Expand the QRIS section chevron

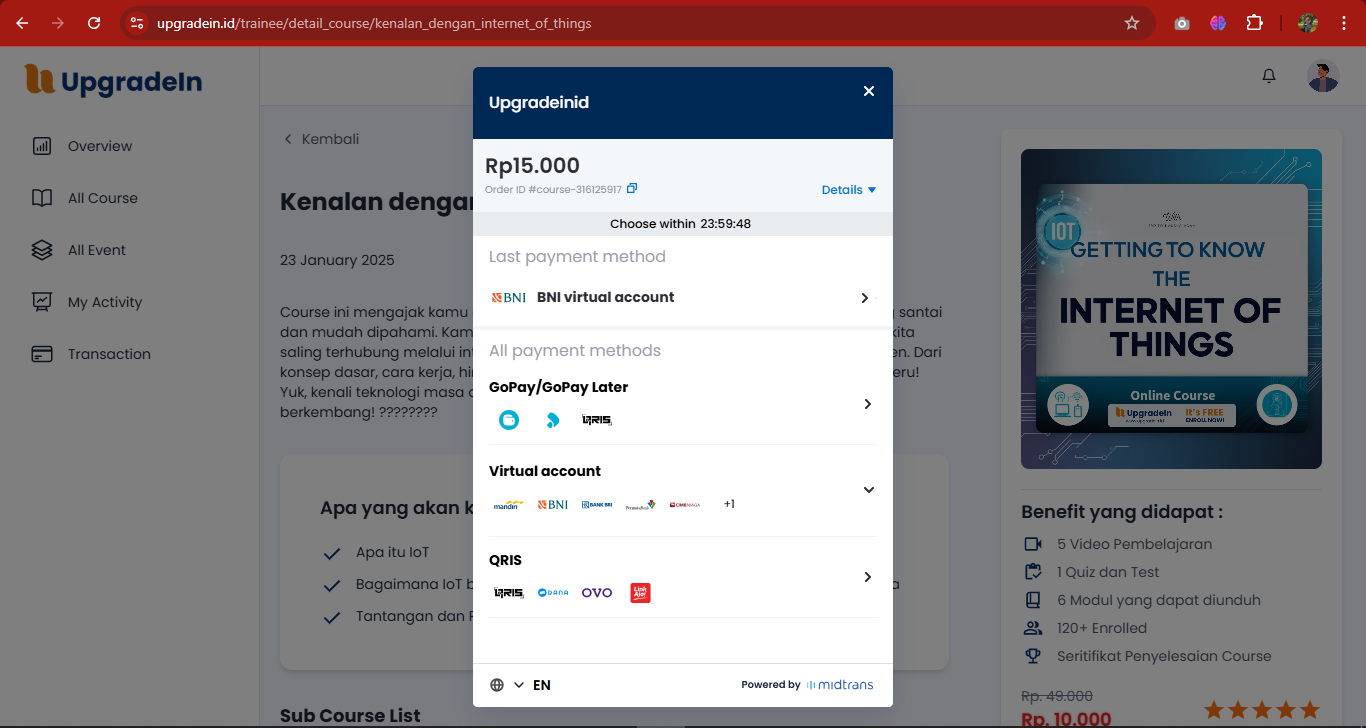868,577
